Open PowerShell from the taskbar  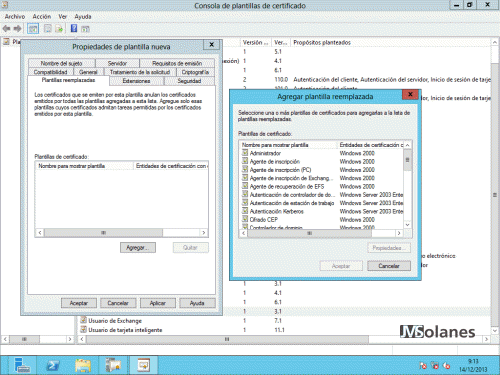[x=53, y=365]
